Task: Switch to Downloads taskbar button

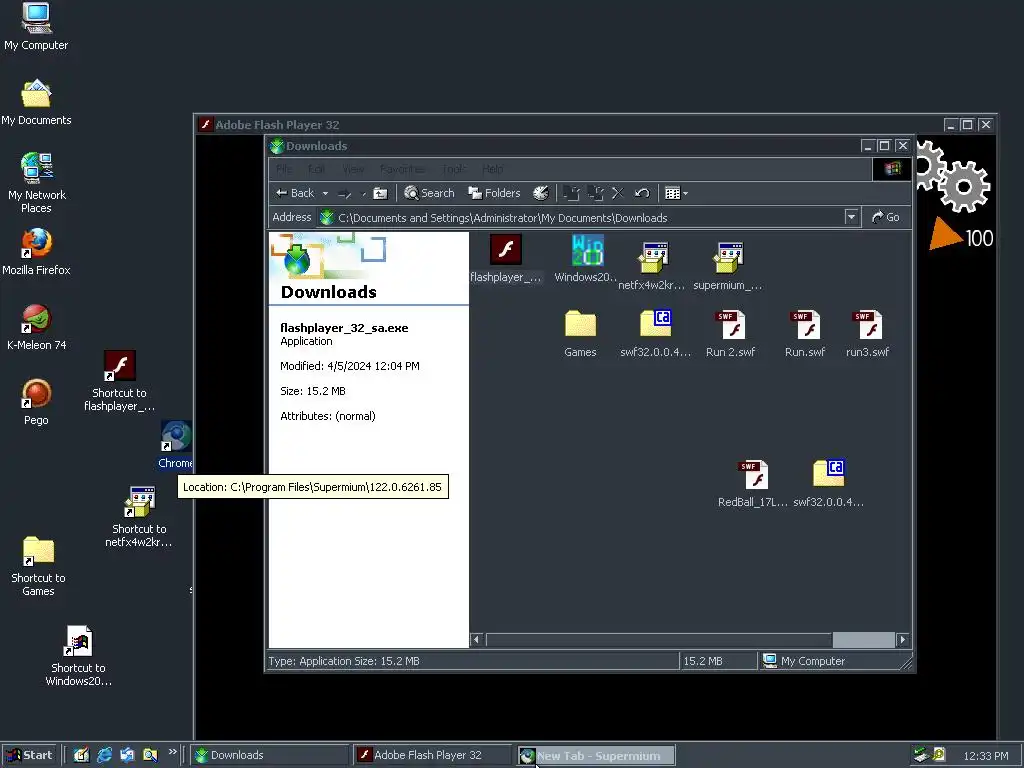Action: 270,755
